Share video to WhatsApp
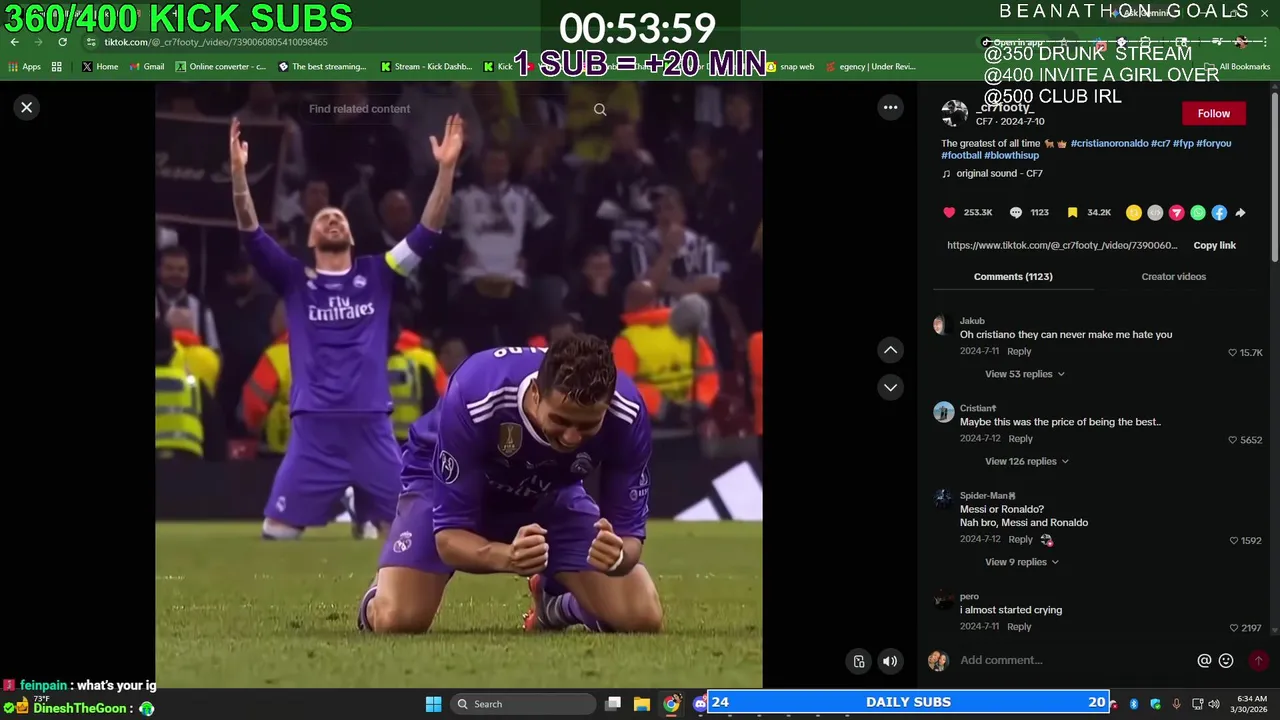1280x720 pixels. [x=1198, y=212]
